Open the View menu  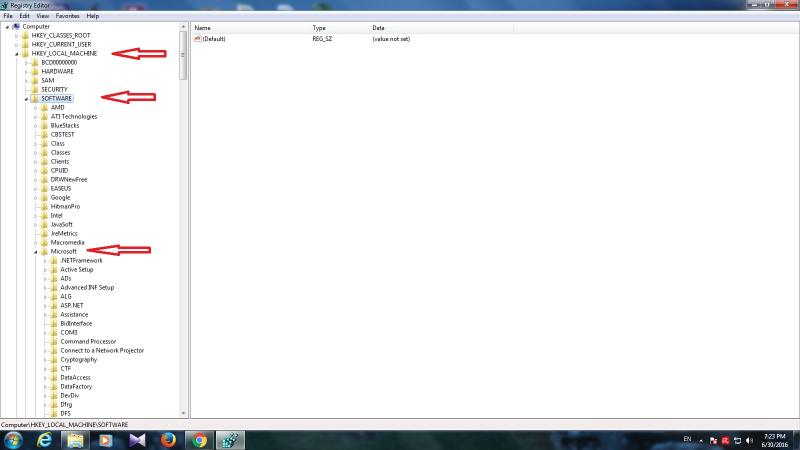[43, 16]
